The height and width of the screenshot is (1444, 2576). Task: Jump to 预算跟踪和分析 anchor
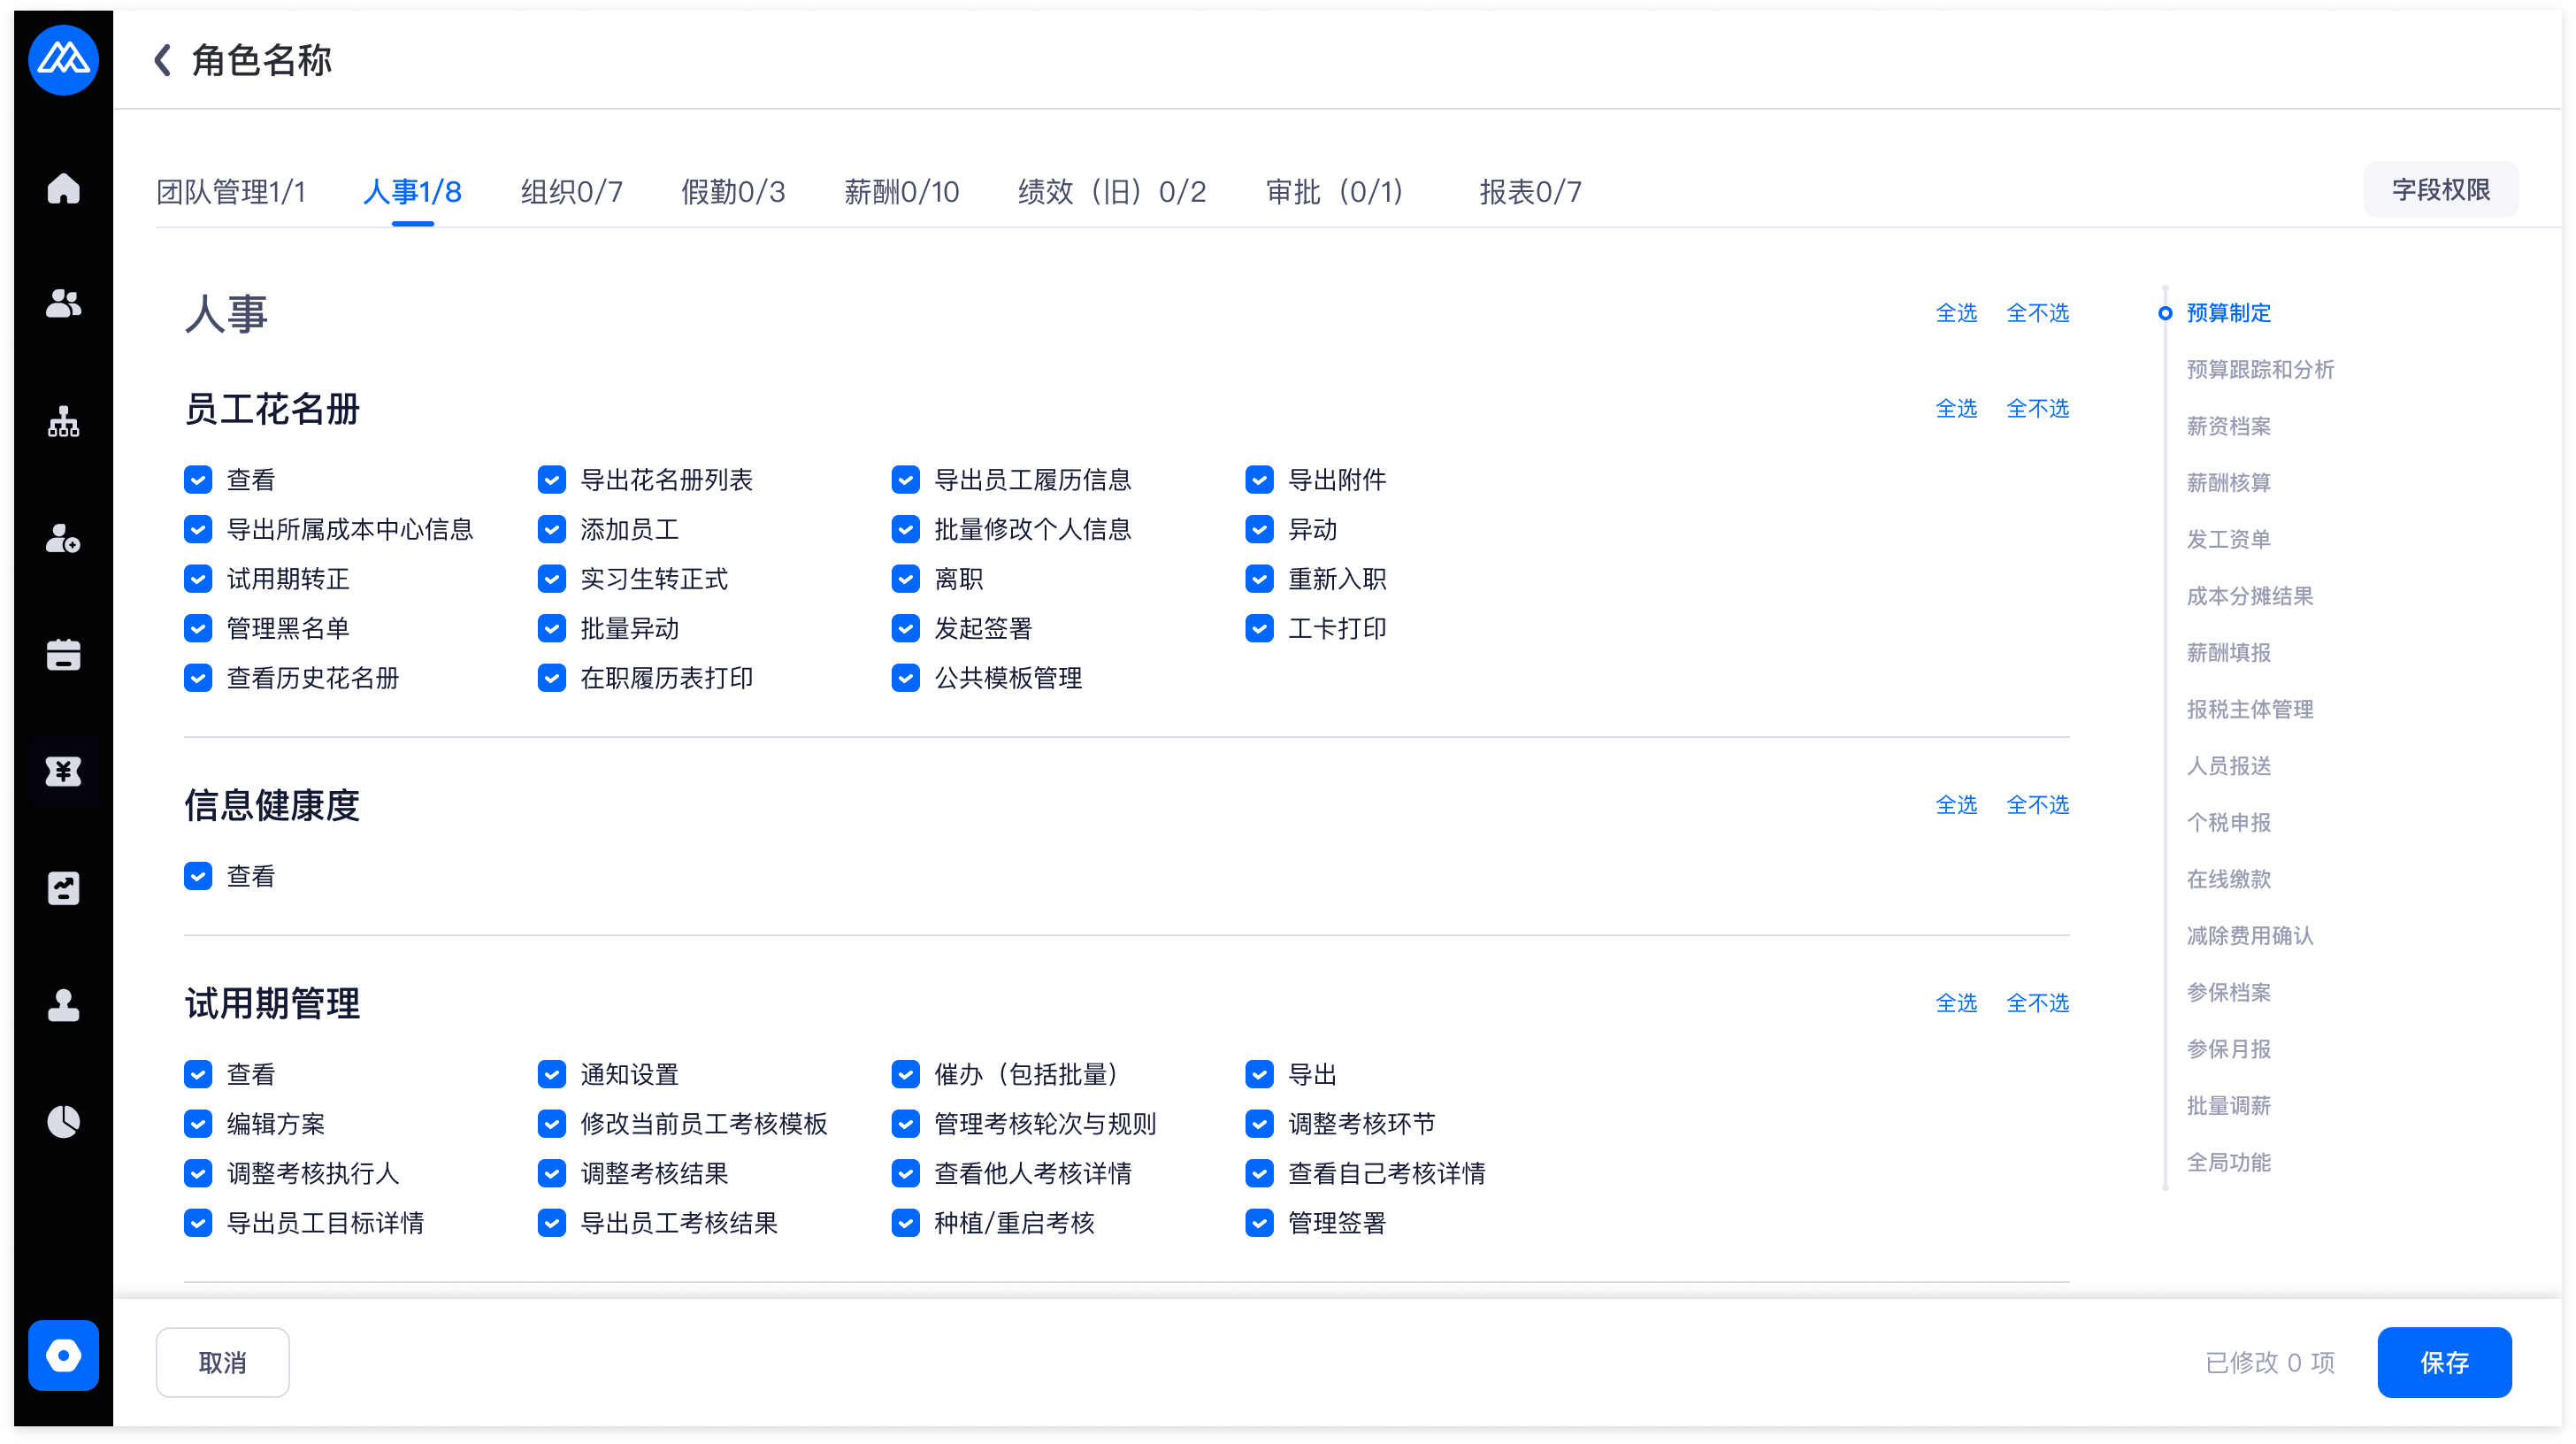coord(2261,370)
